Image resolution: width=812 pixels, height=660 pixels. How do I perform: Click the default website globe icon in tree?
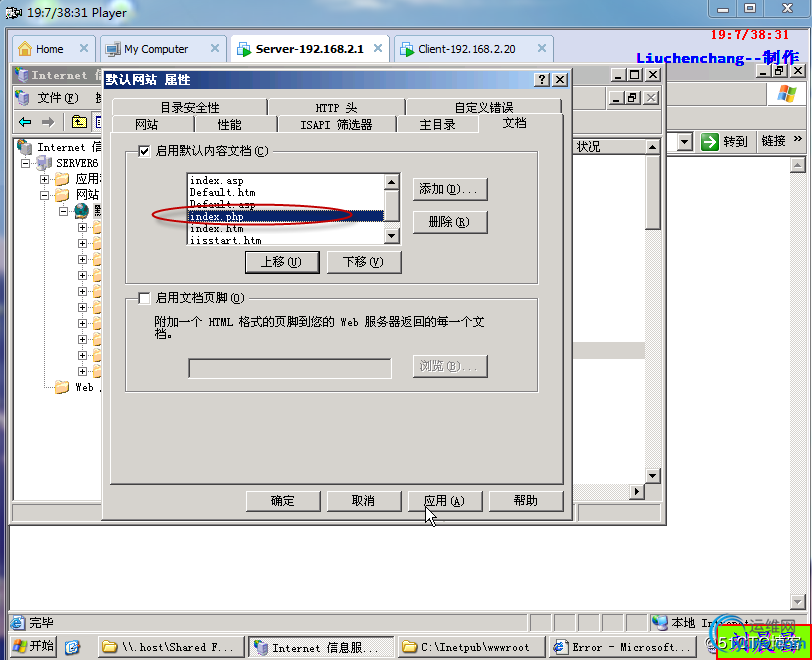click(81, 211)
